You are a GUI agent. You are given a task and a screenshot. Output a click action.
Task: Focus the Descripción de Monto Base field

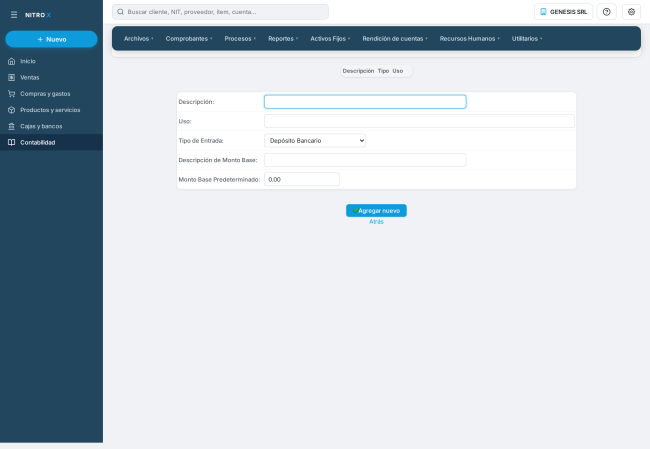(x=365, y=160)
